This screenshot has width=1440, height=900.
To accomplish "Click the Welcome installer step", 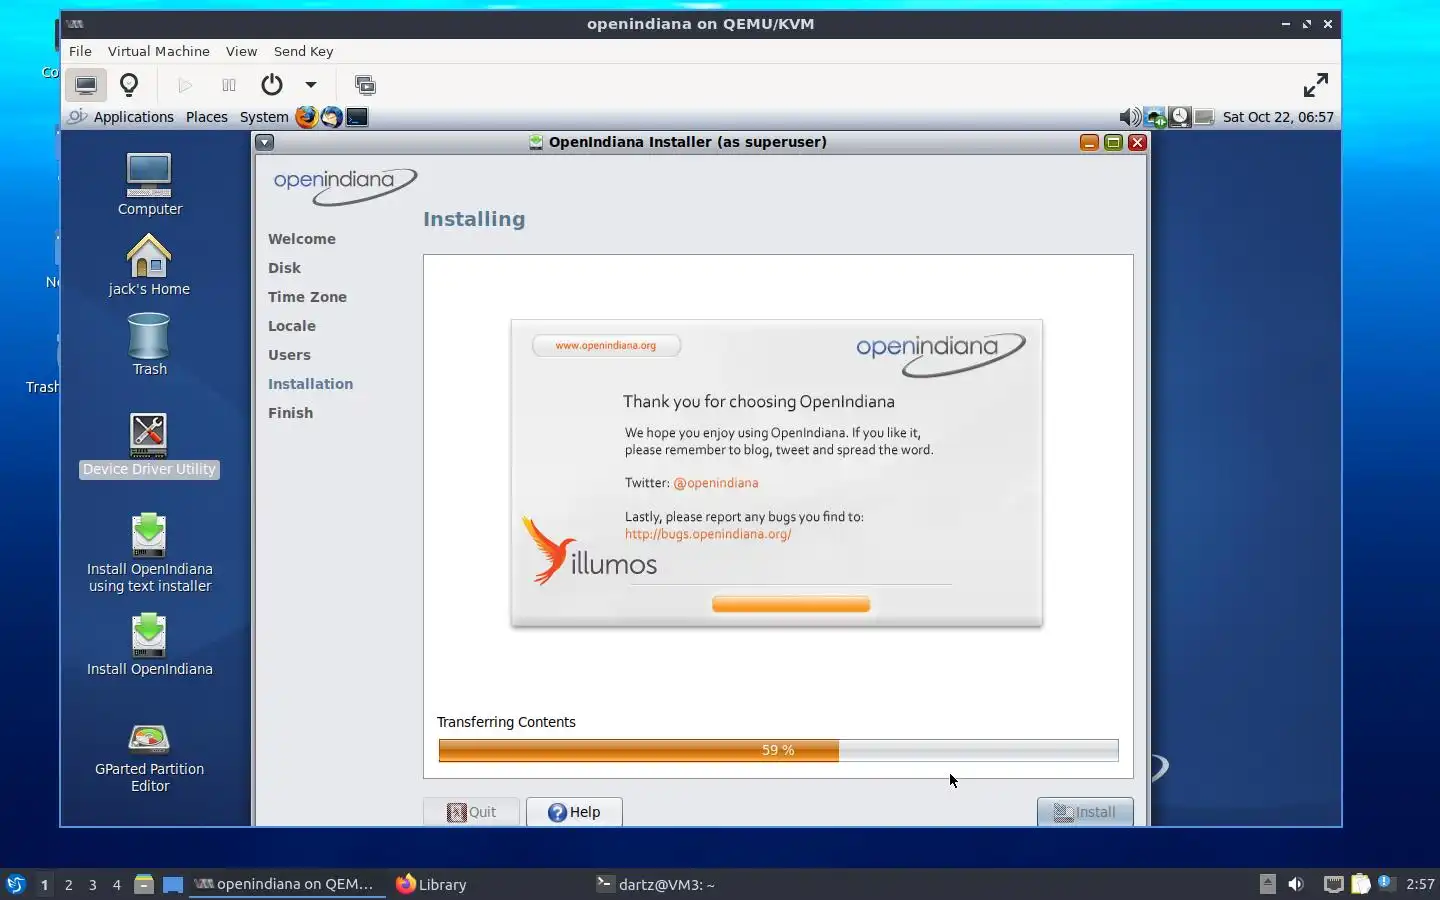I will coord(302,239).
